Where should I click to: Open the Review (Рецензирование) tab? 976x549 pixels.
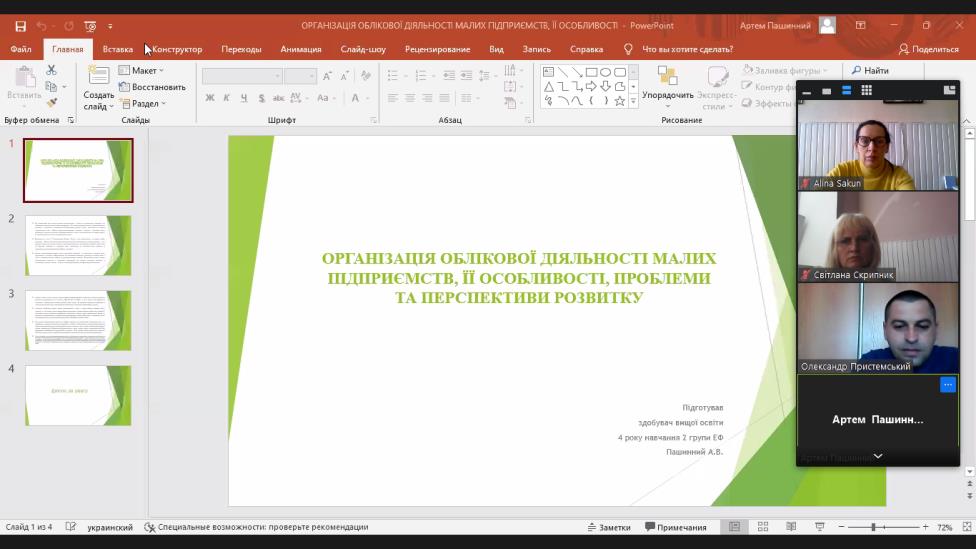point(437,49)
